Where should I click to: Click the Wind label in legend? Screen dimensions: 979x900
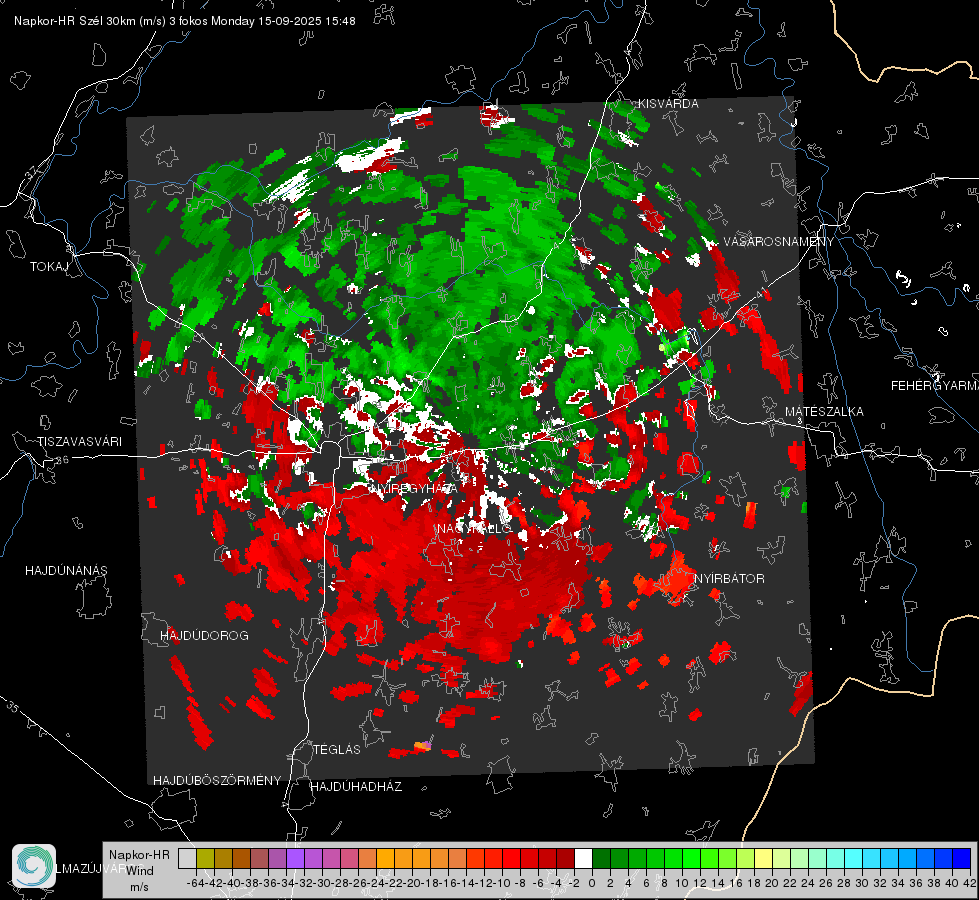point(140,870)
